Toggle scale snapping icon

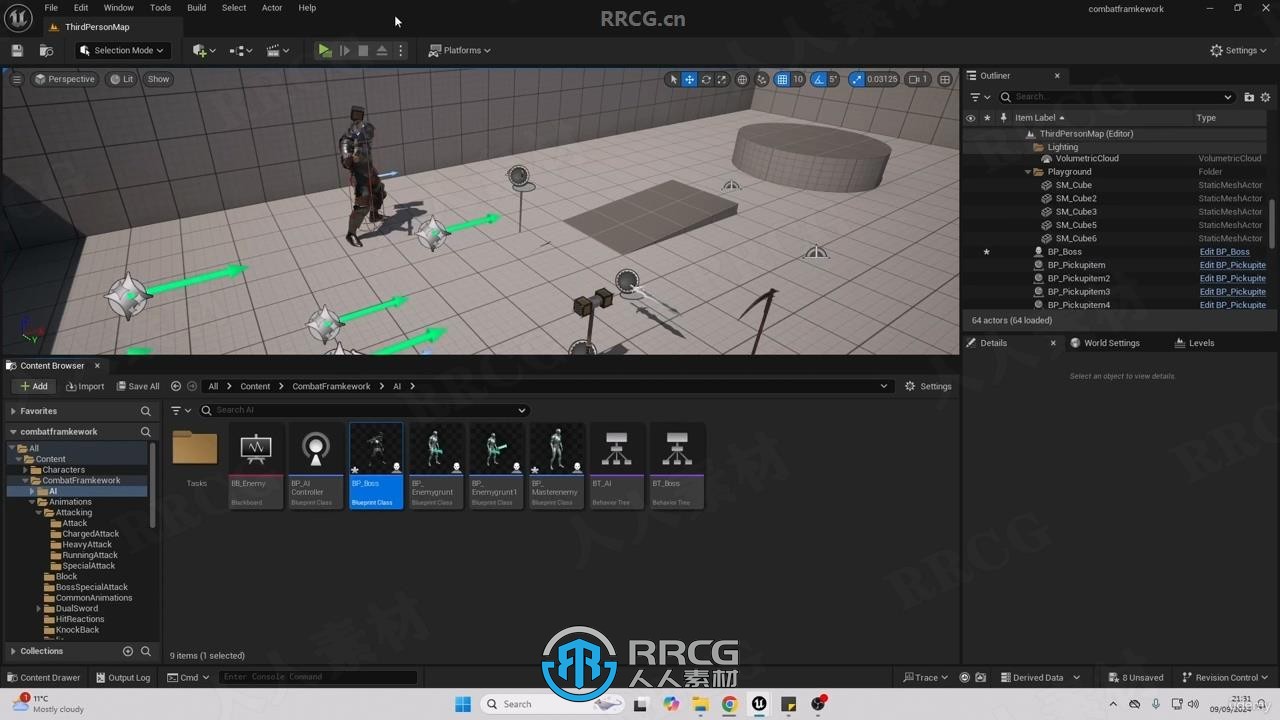(x=857, y=79)
